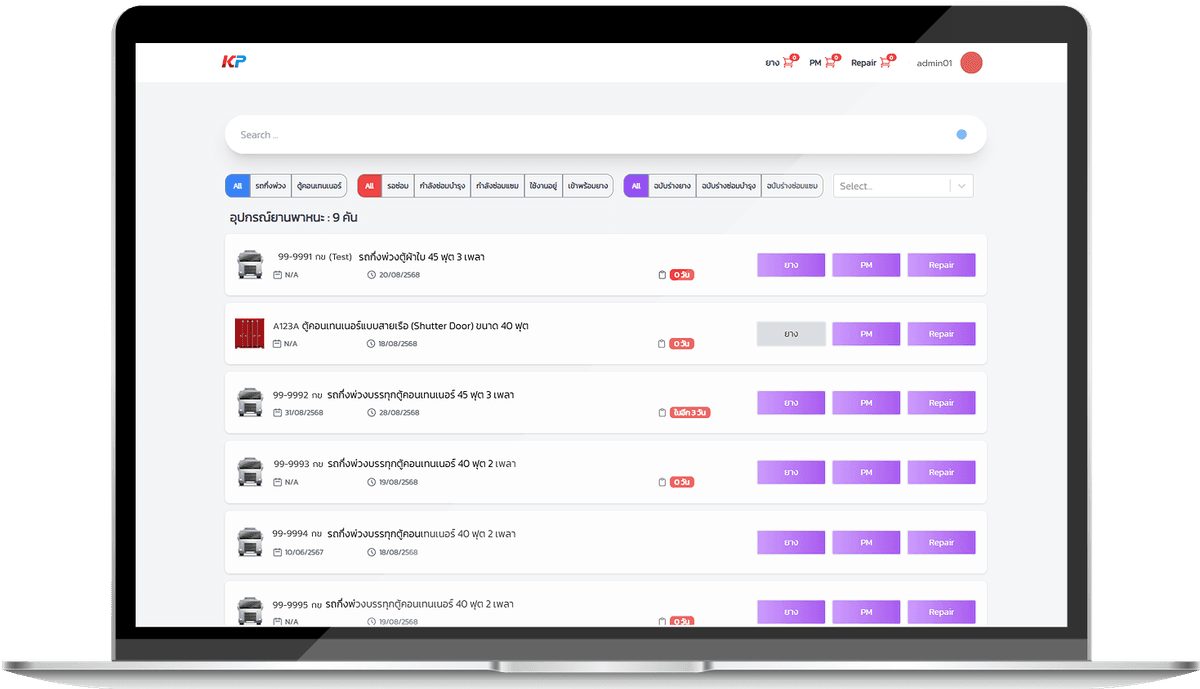Select purple All draft filter

coord(635,186)
